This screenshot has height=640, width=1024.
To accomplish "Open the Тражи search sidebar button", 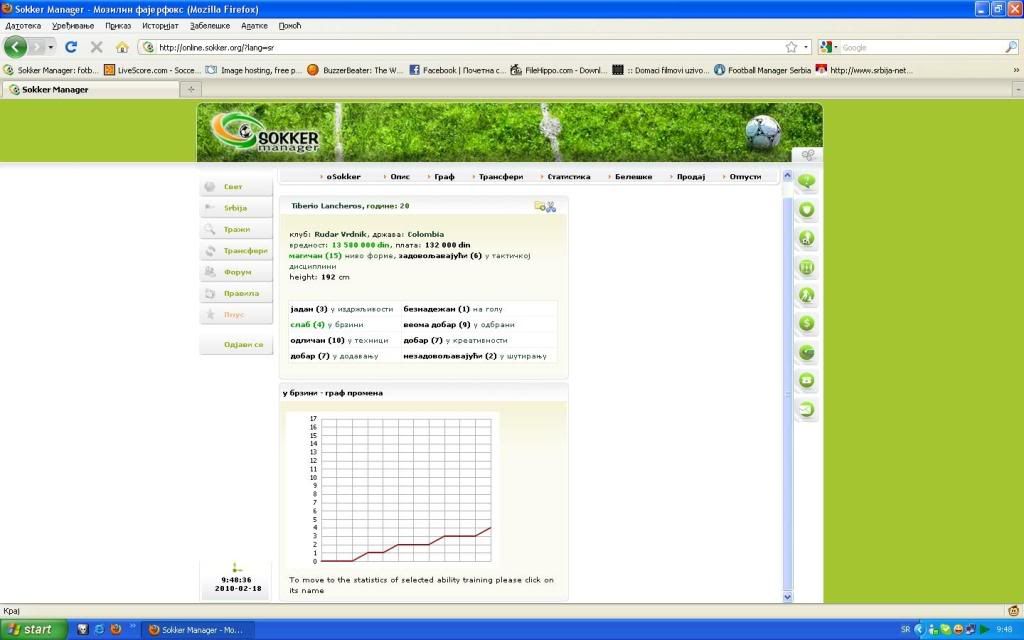I will pyautogui.click(x=236, y=229).
